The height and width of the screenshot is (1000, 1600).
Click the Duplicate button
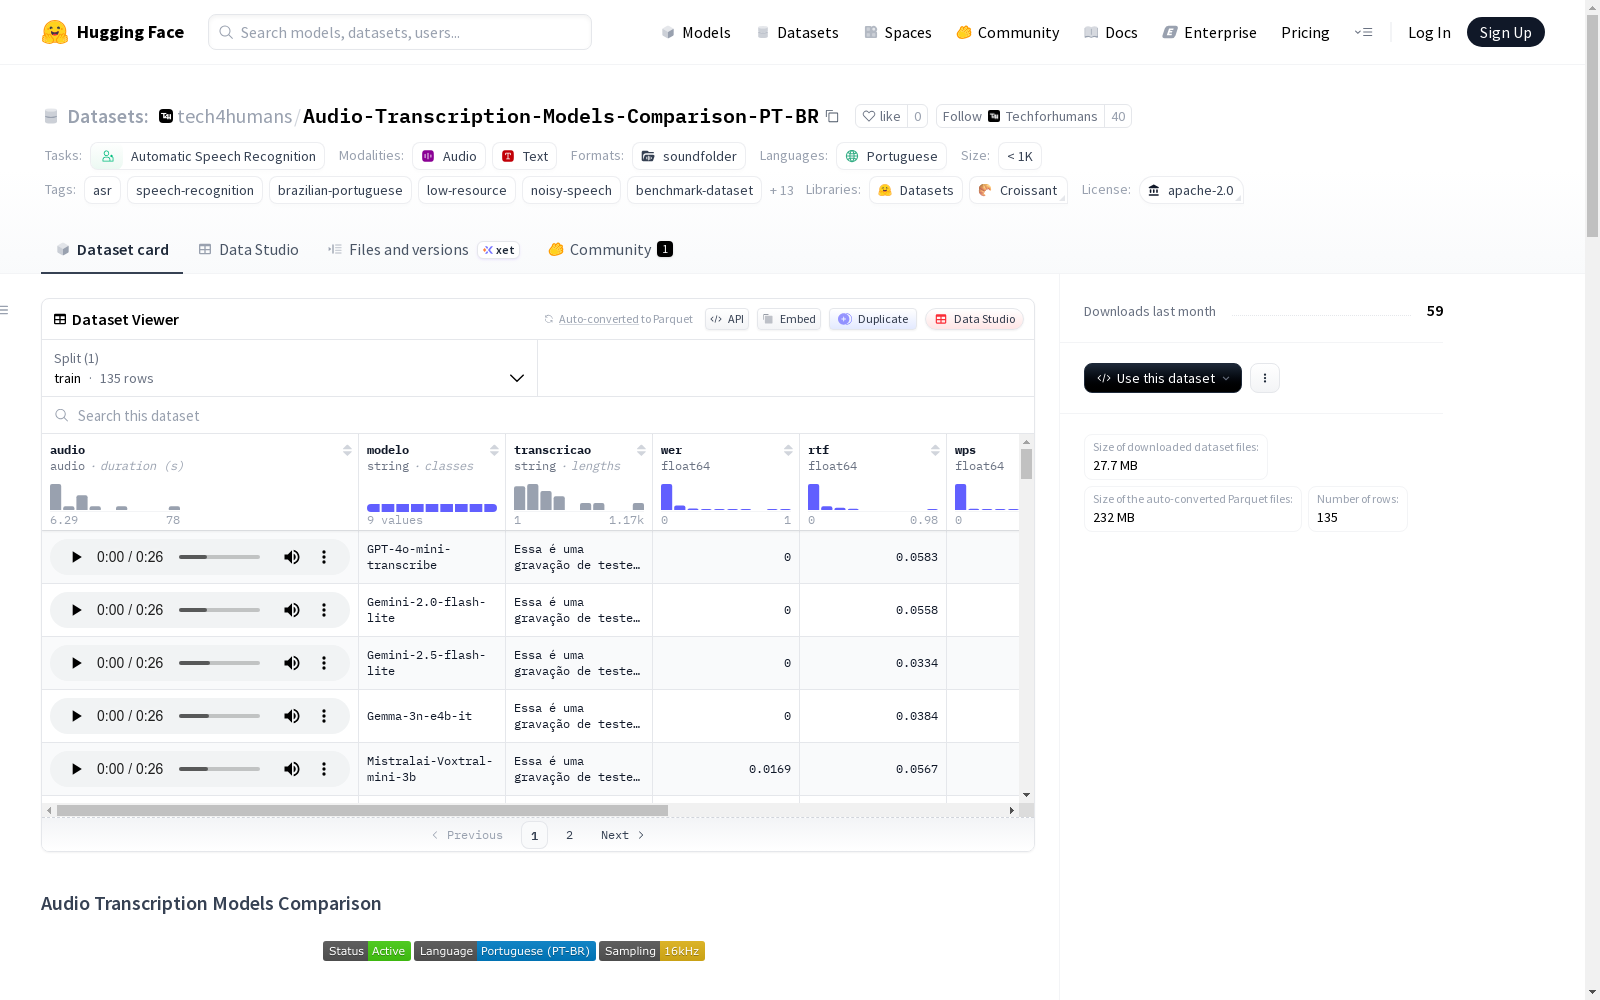[873, 319]
